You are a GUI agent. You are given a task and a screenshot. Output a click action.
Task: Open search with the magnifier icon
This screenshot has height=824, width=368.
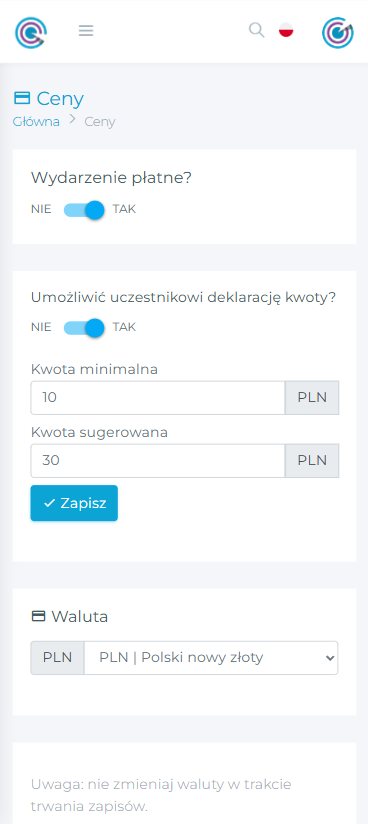coord(256,30)
